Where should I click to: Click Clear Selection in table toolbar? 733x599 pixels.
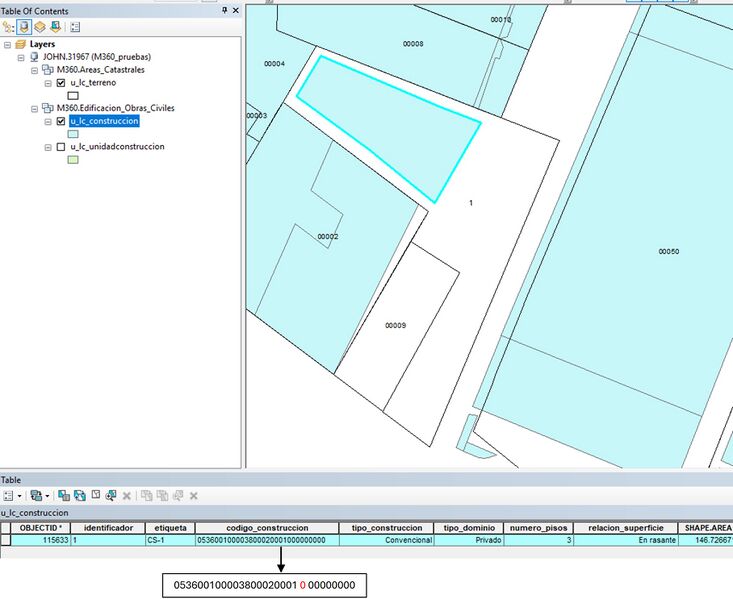pyautogui.click(x=96, y=495)
